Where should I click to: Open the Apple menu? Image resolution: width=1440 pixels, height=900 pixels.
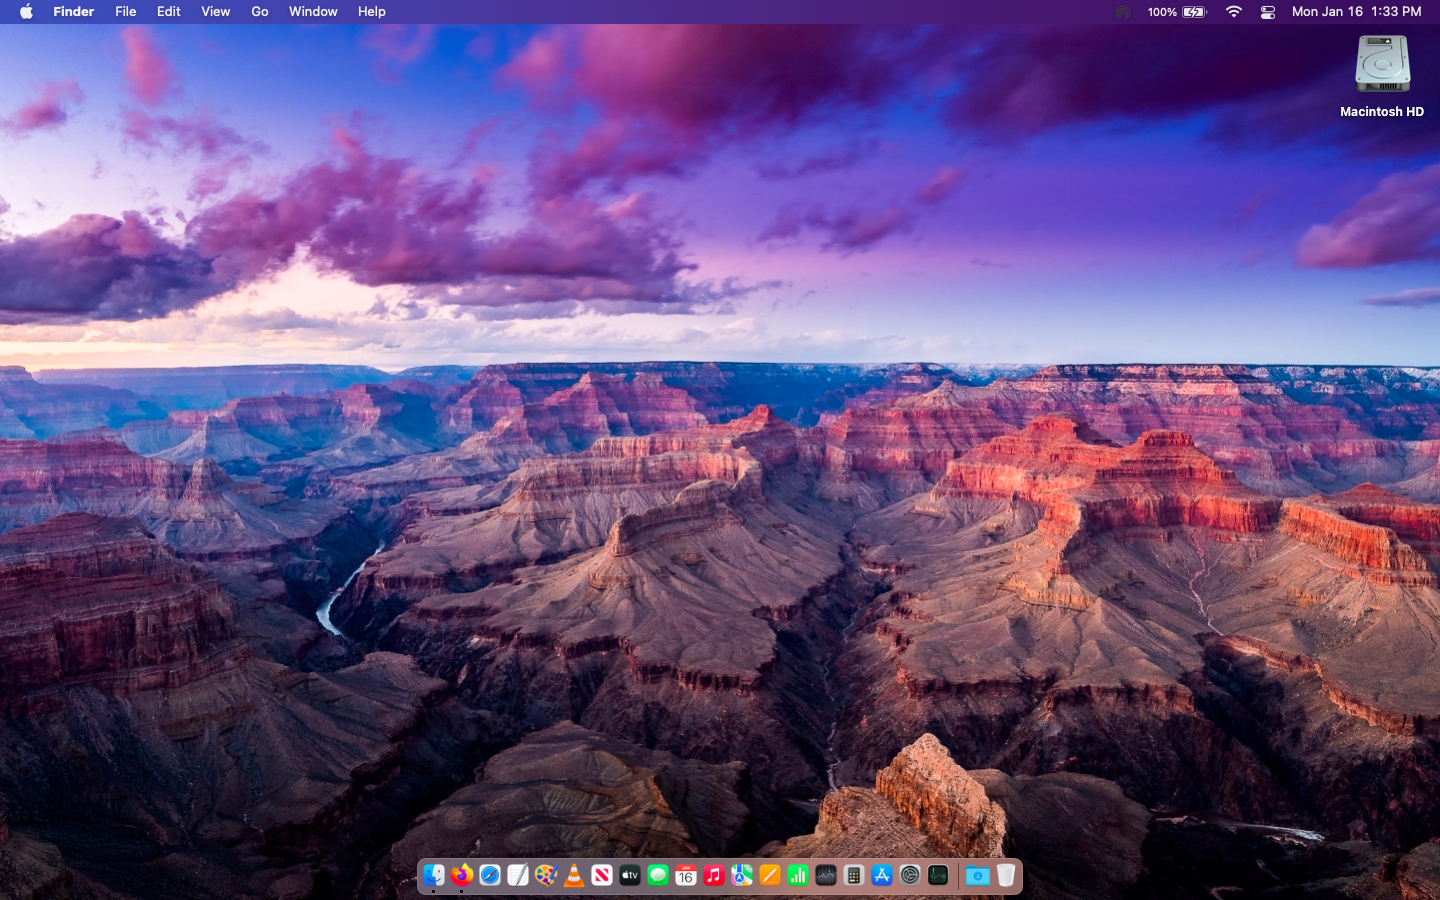(x=26, y=12)
